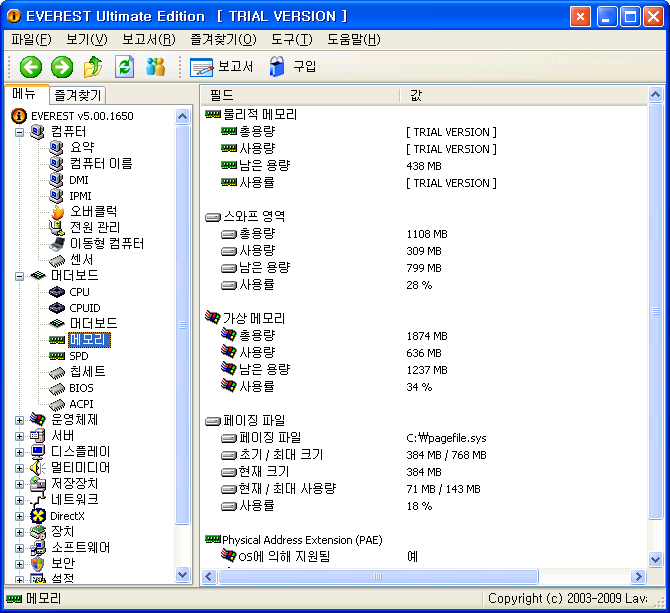This screenshot has width=670, height=613.
Task: Click the red X button beside minimize
Action: (x=580, y=17)
